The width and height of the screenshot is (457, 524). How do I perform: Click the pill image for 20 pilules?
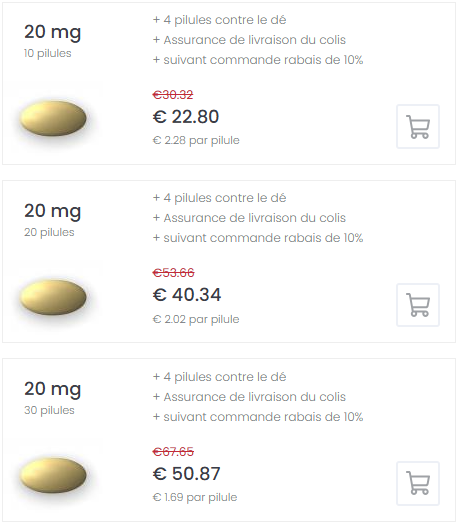[x=53, y=297]
